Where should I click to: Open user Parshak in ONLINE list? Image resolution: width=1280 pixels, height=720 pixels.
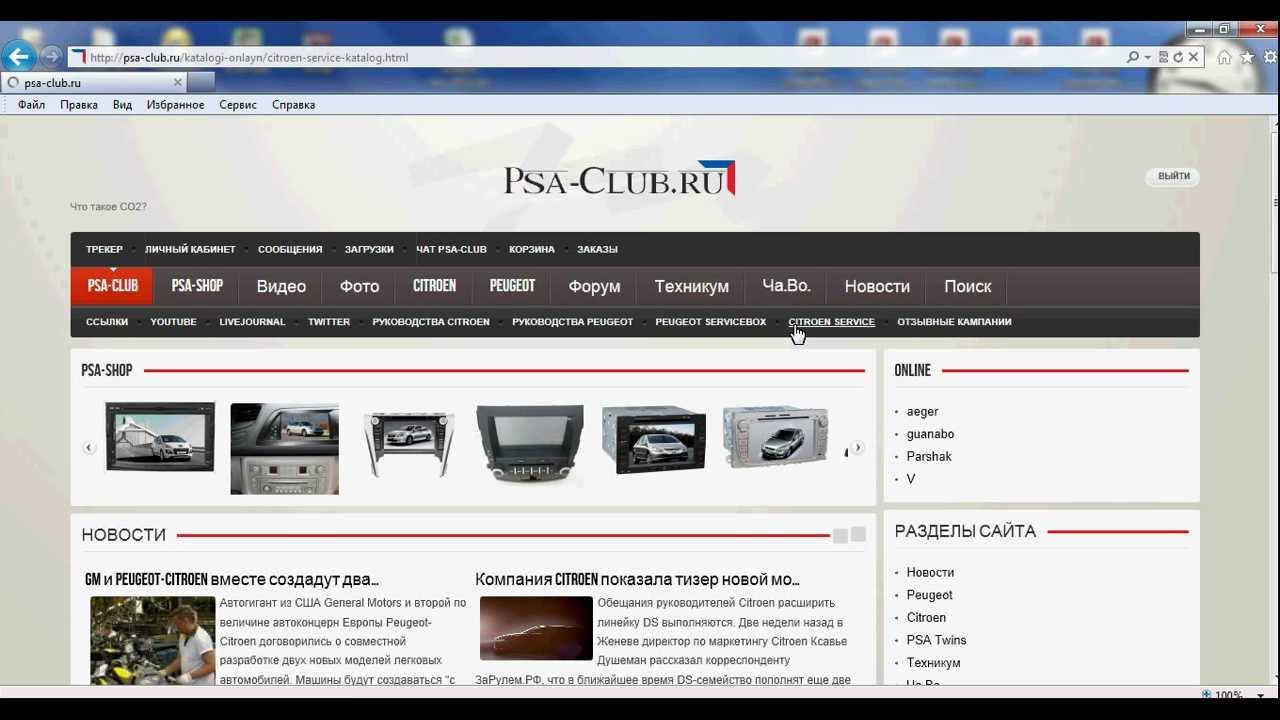click(x=929, y=456)
